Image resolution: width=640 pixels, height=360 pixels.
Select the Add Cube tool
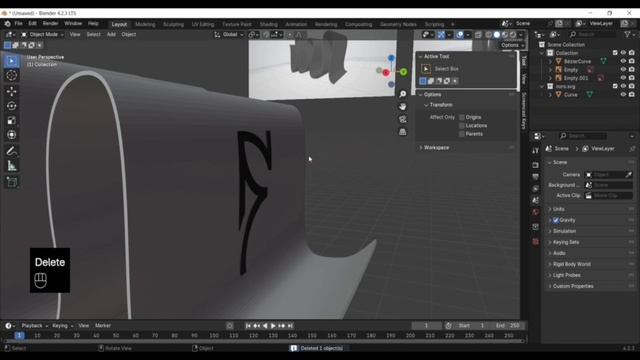[x=11, y=182]
